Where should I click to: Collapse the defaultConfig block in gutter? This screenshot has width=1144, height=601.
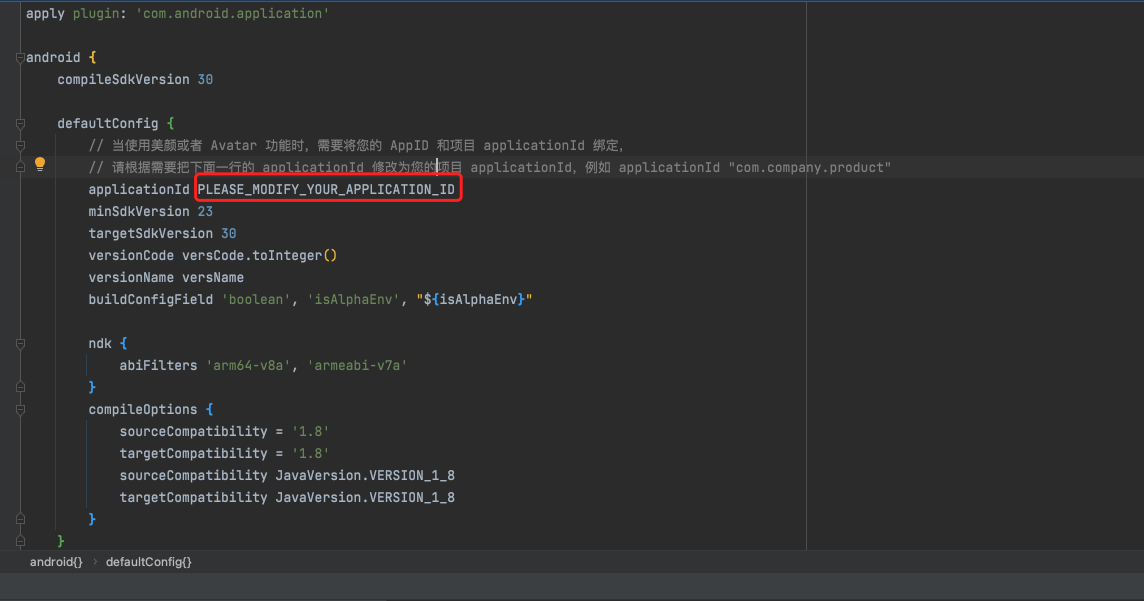tap(19, 124)
